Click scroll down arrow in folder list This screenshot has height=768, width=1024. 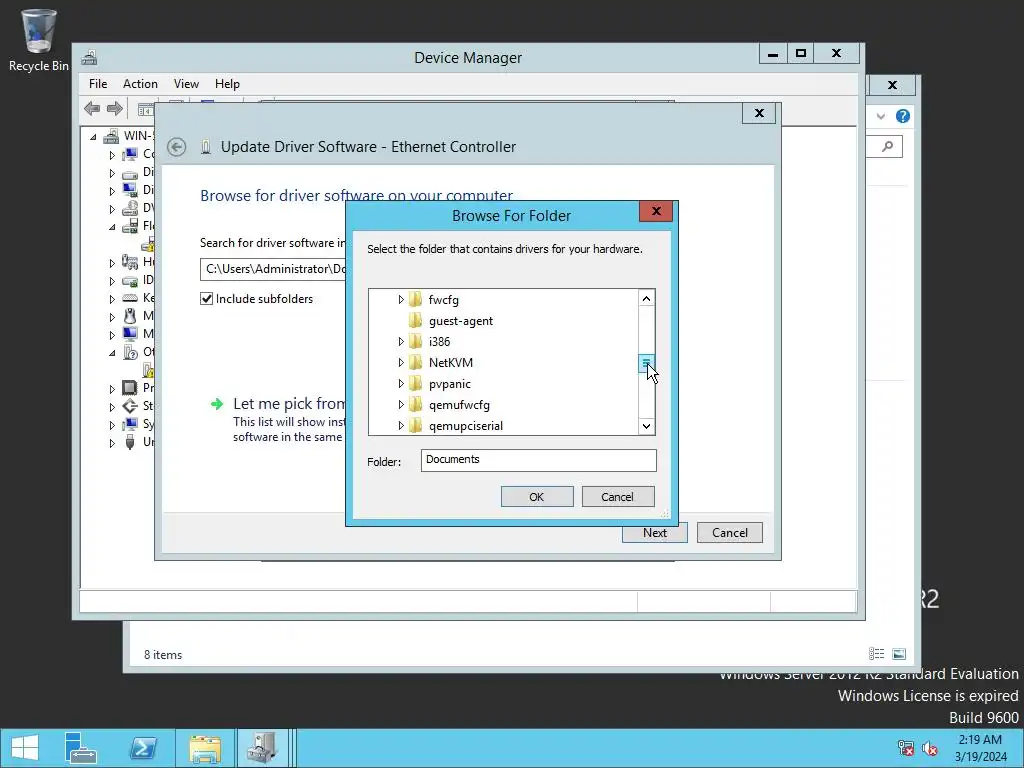tap(646, 426)
